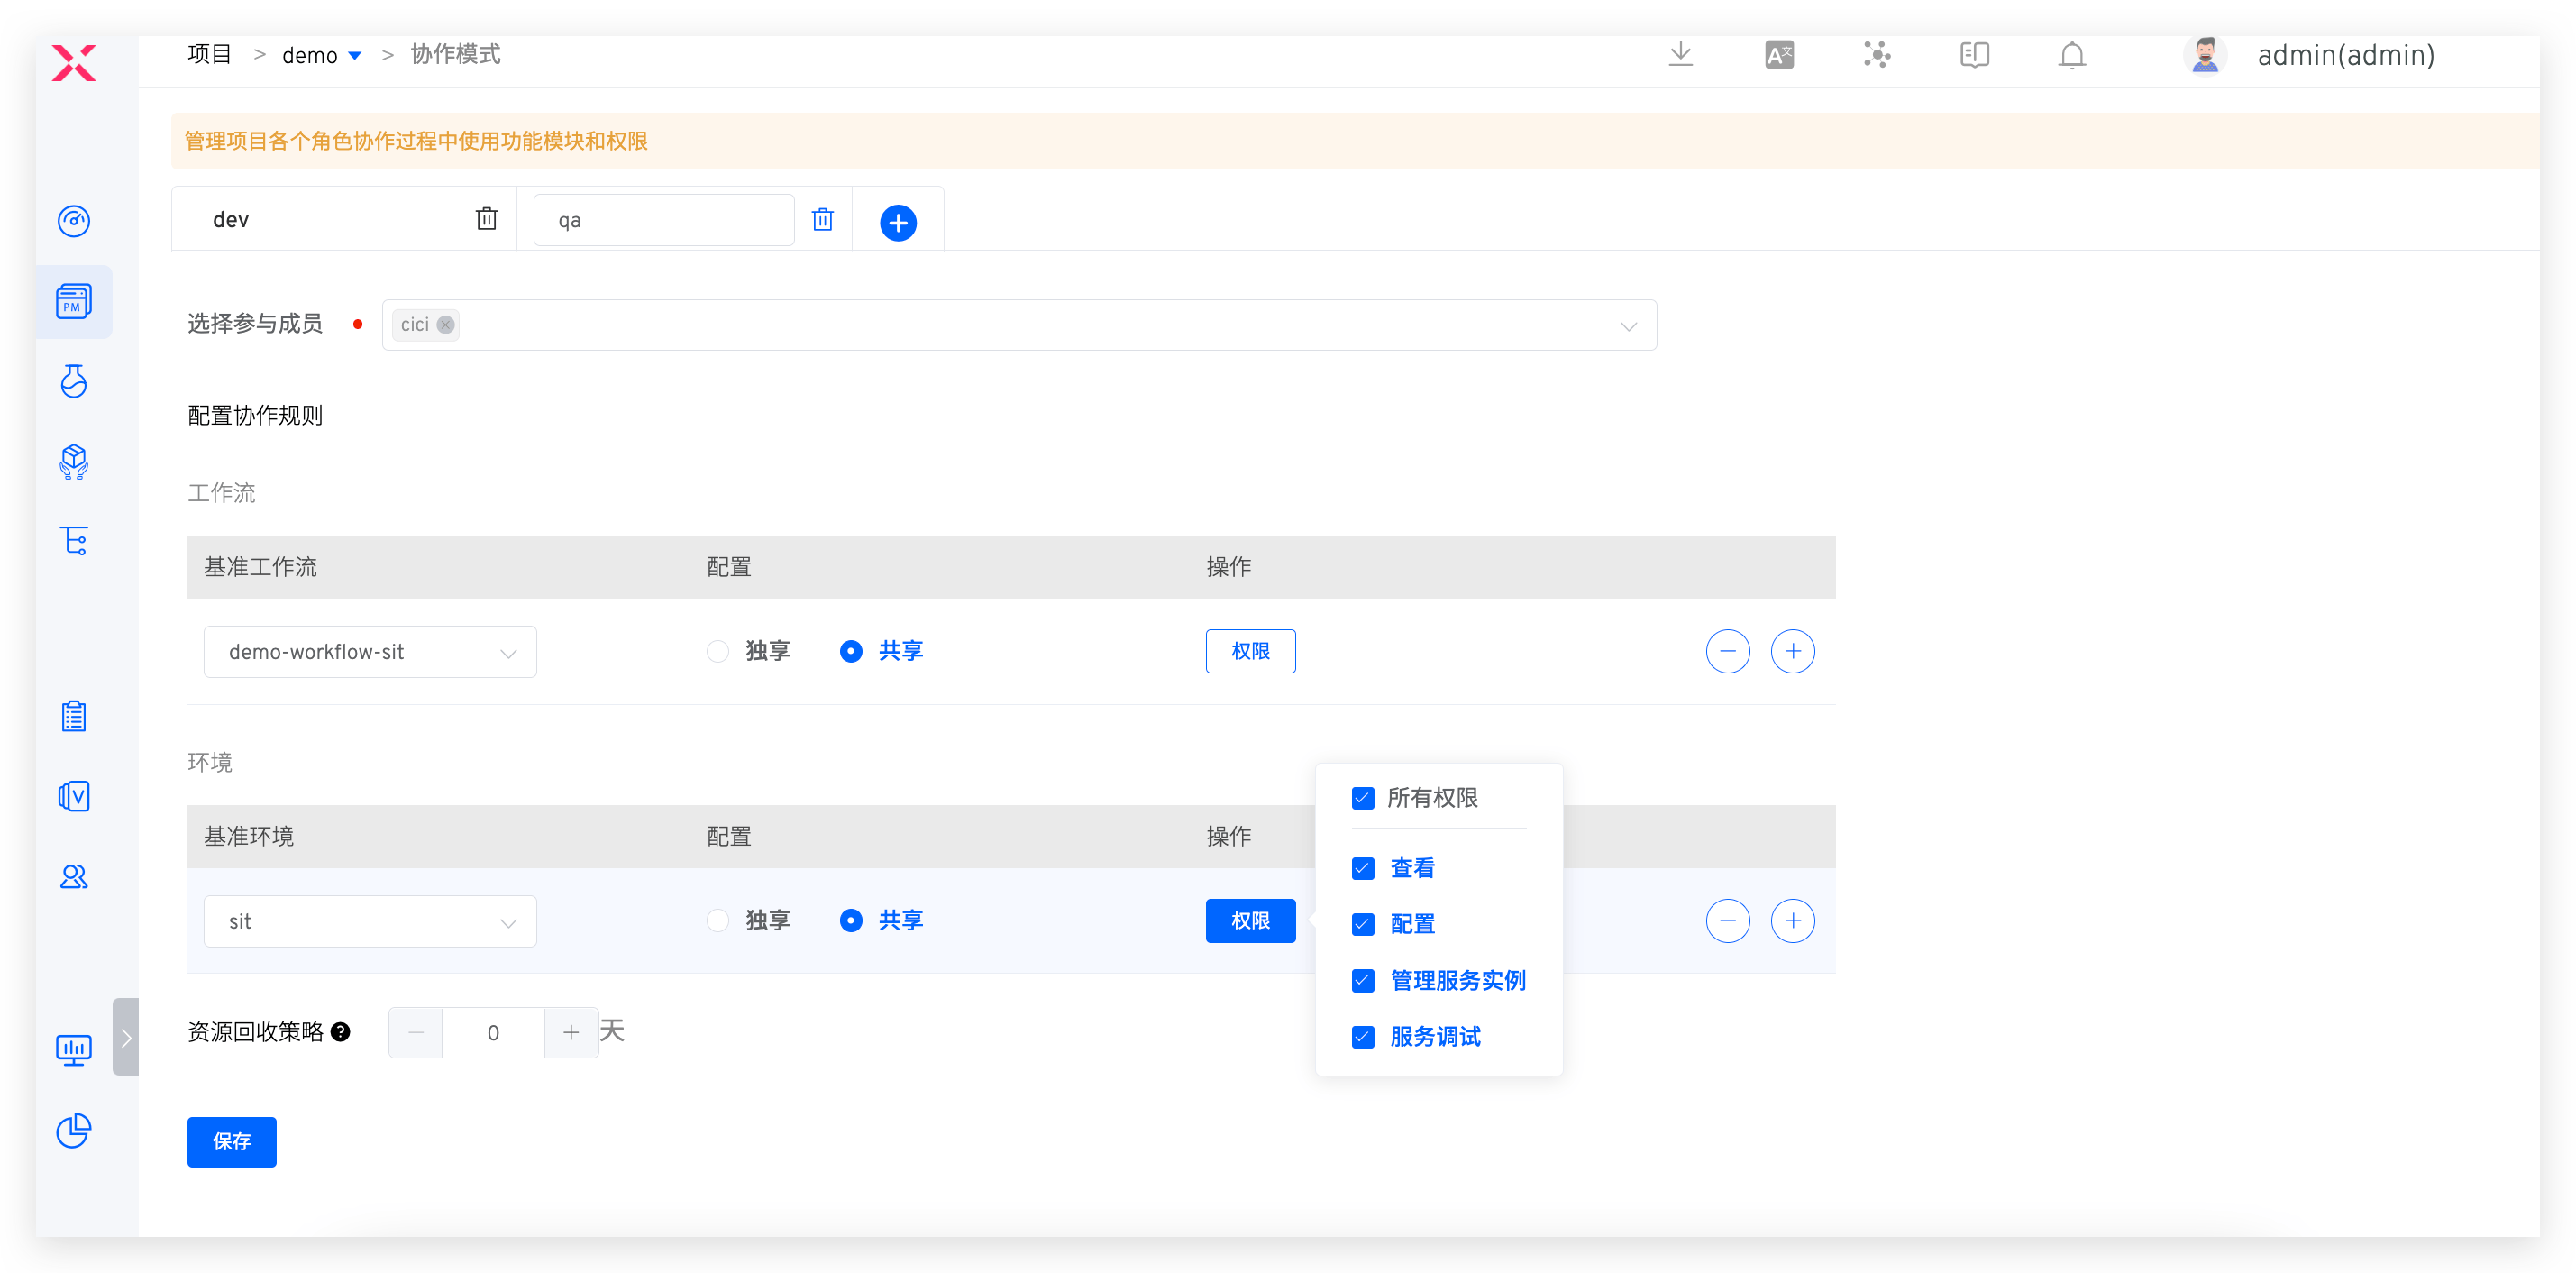Image resolution: width=2576 pixels, height=1273 pixels.
Task: Select 独享 for the sit environment
Action: (x=718, y=921)
